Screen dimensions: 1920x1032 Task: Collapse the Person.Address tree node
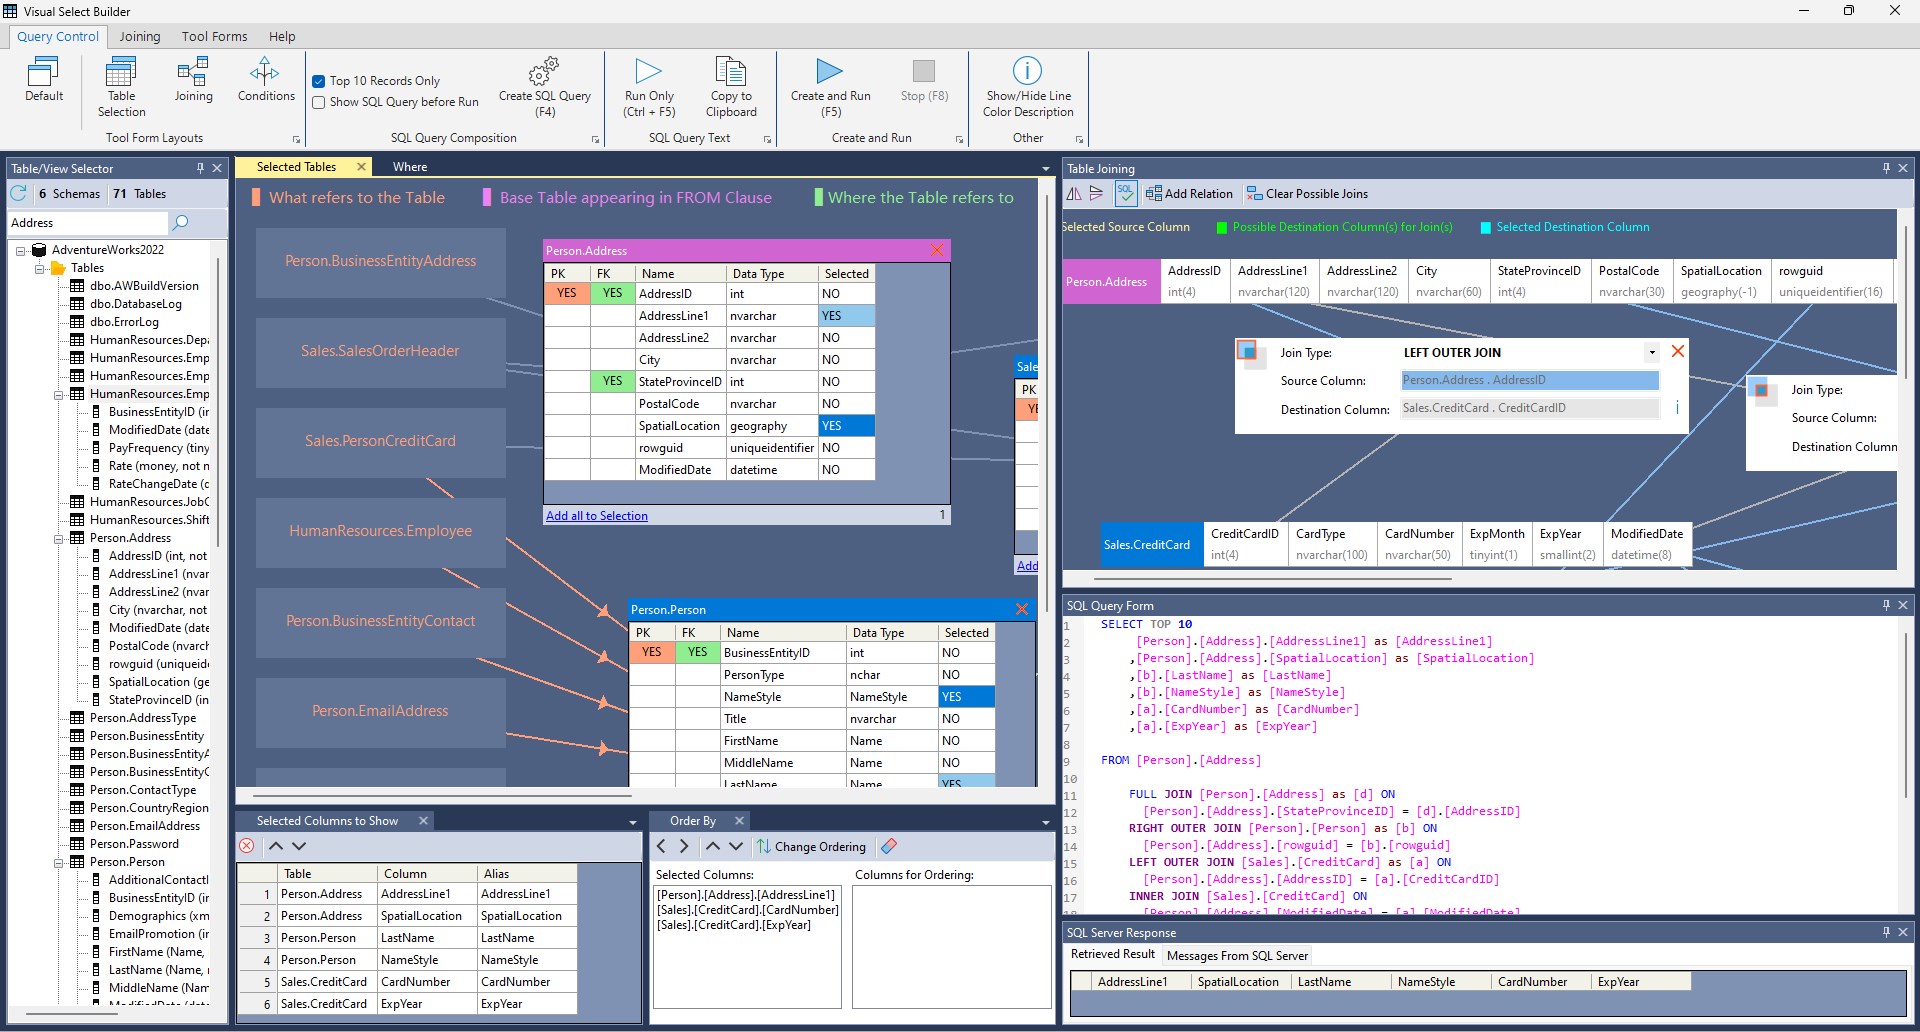(60, 538)
